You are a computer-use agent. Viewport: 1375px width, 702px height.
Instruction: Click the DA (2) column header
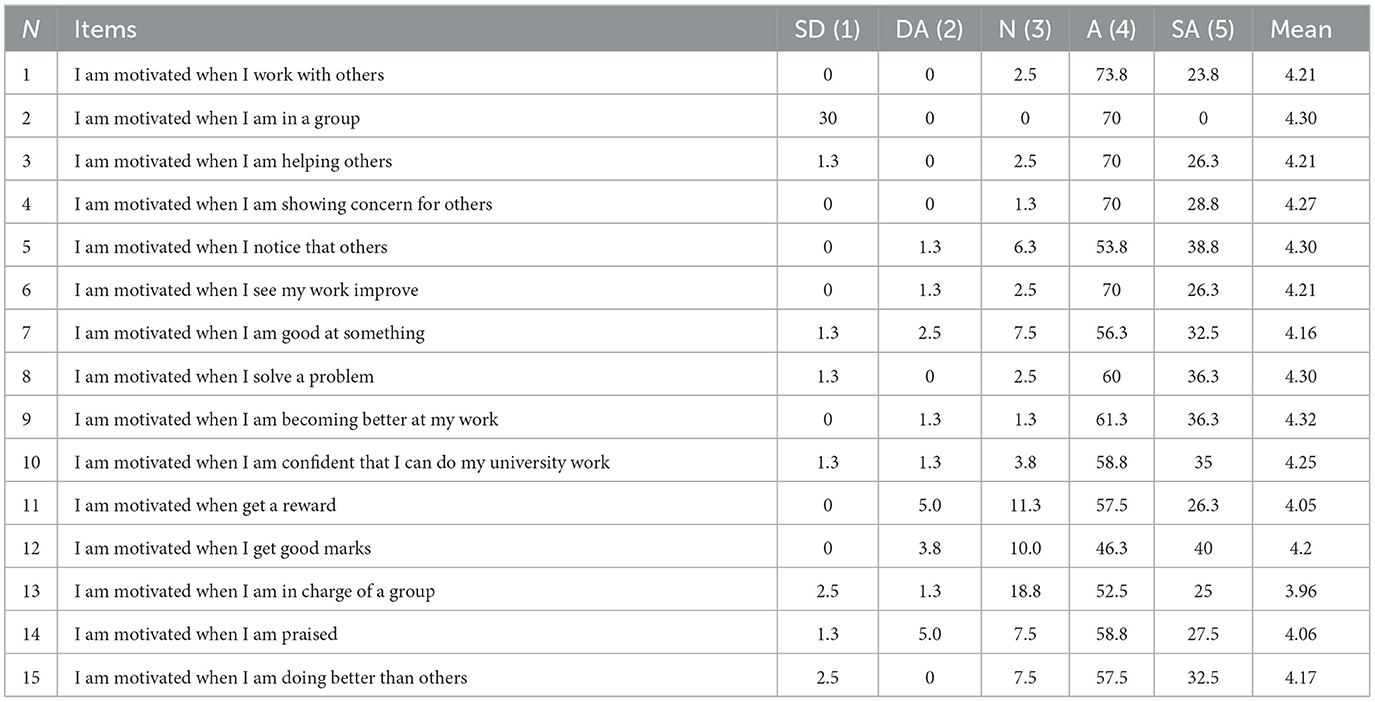(x=929, y=29)
